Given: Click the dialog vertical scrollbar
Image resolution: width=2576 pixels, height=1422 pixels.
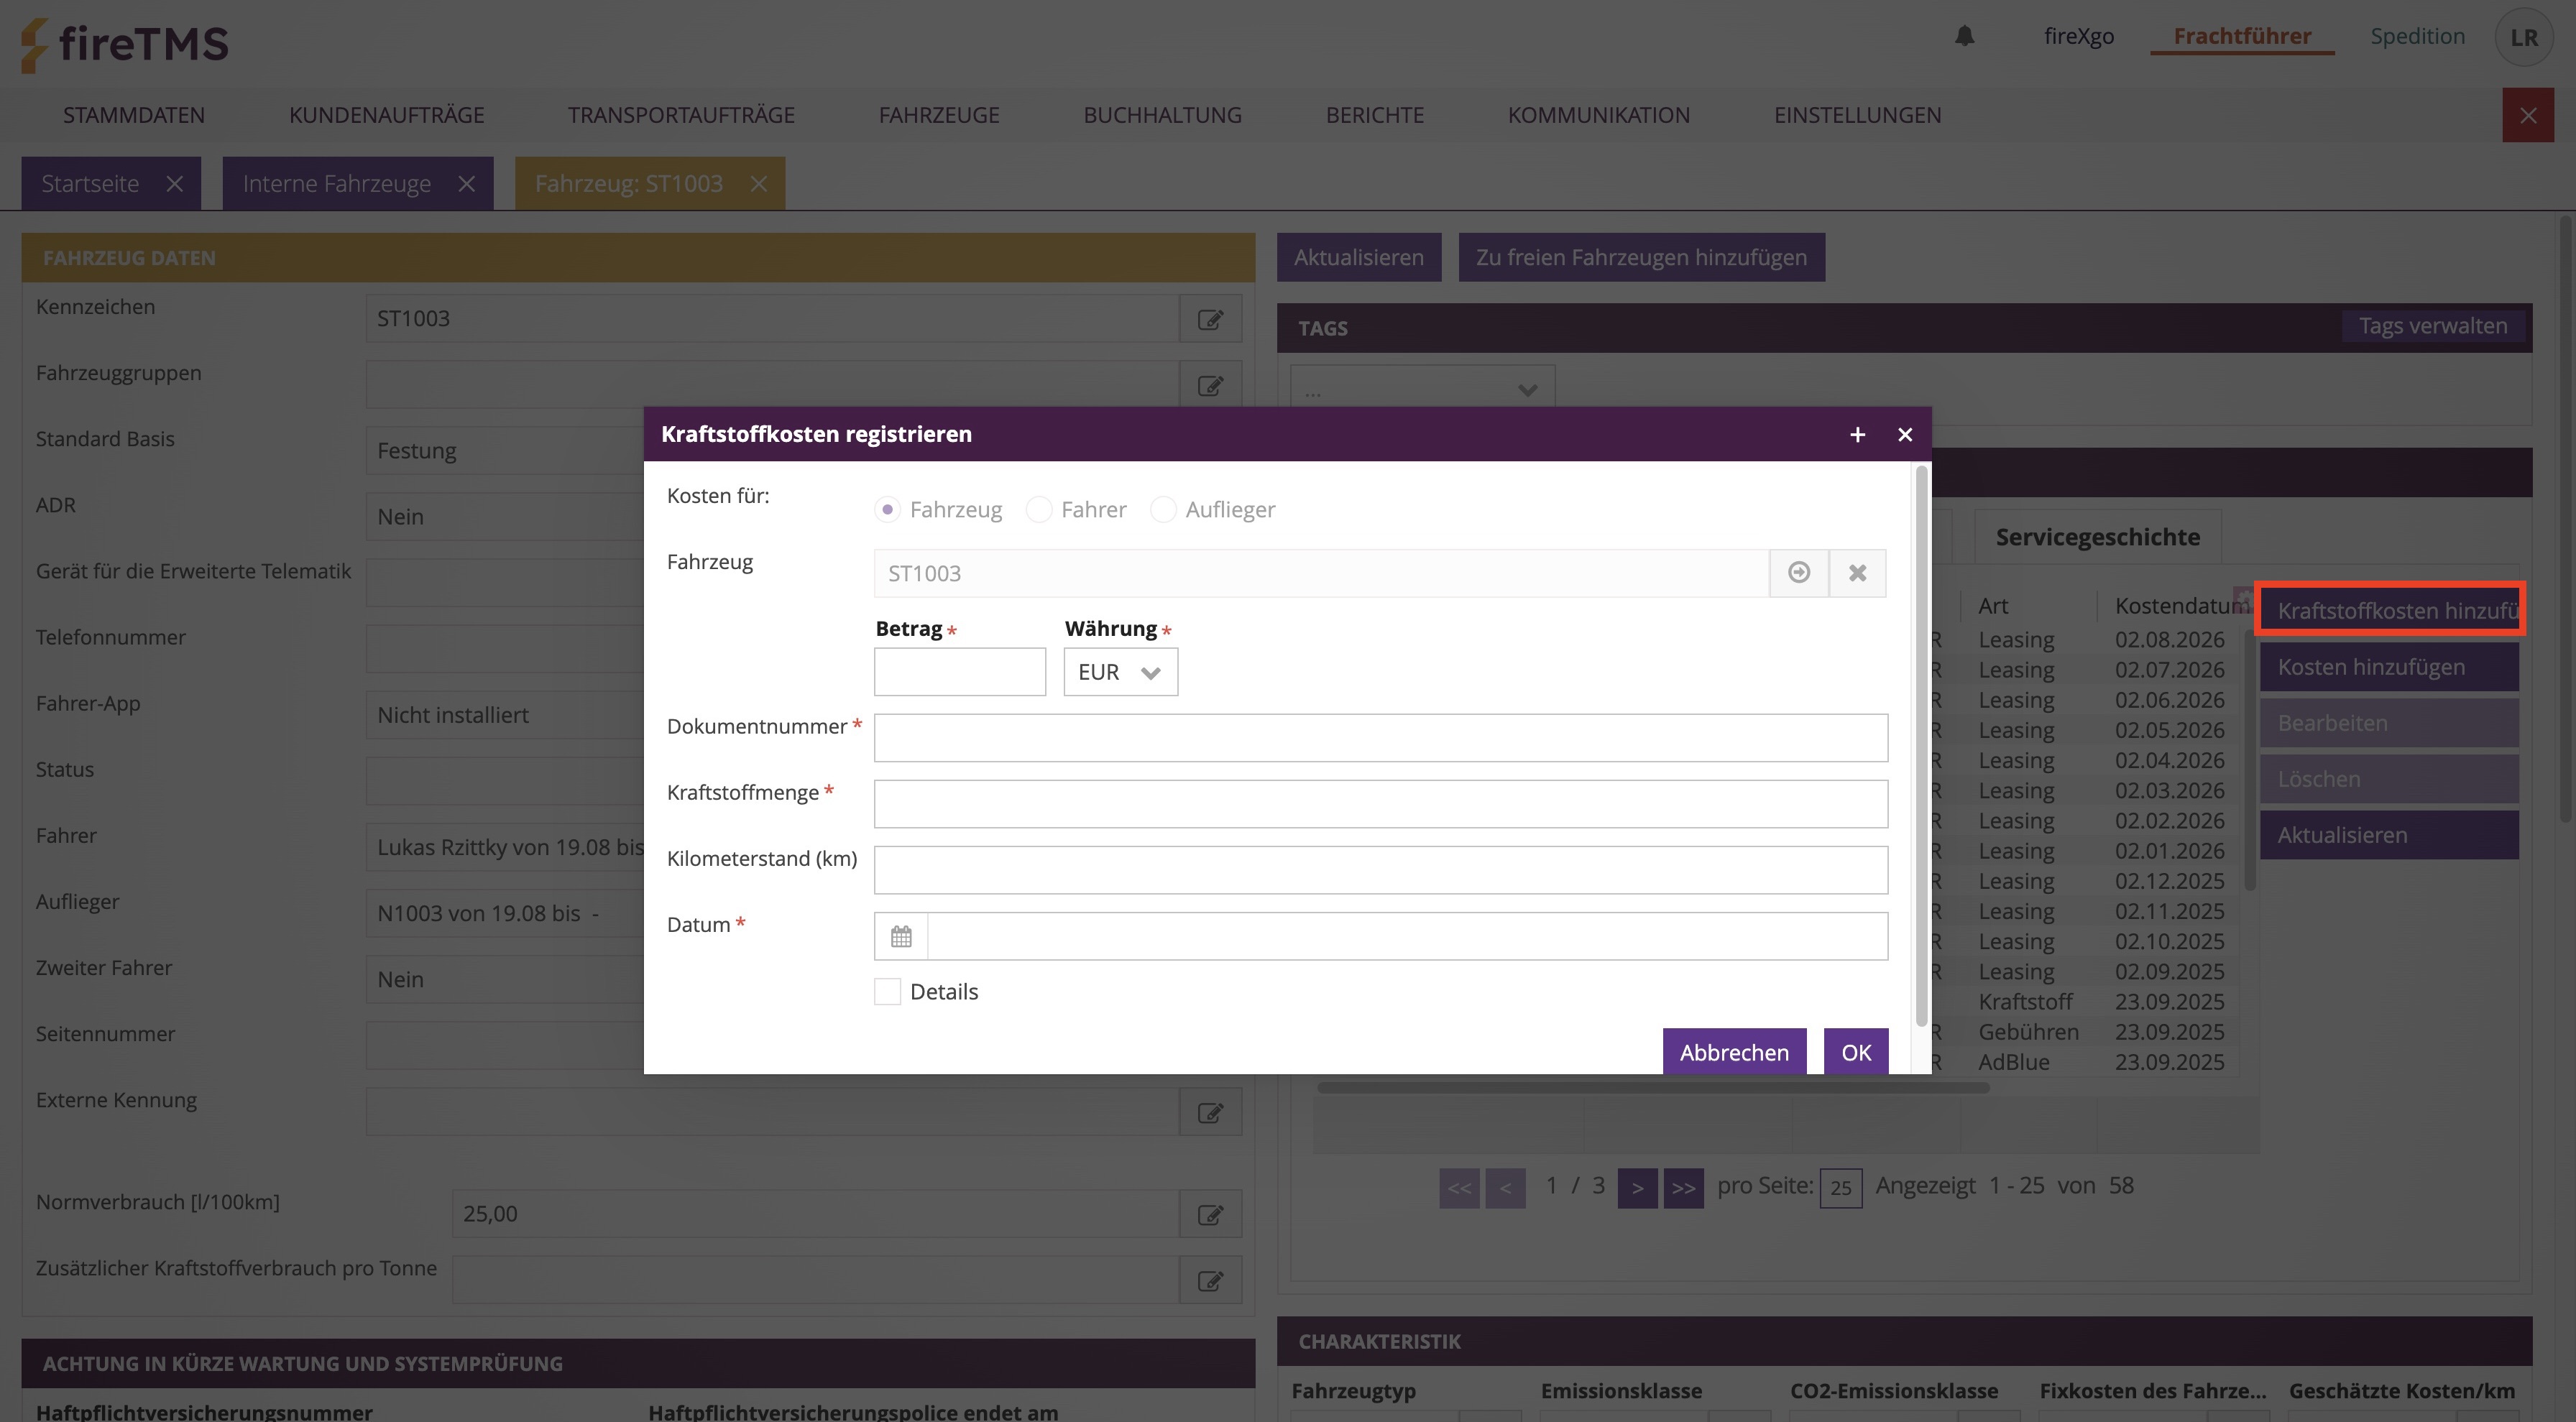Looking at the screenshot, I should tap(1921, 745).
